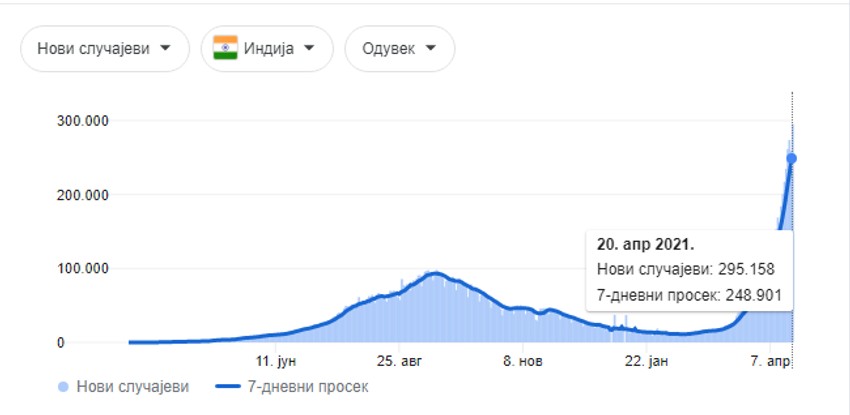This screenshot has height=415, width=850.
Task: Click the highlighted data point on the curve
Action: pos(791,158)
